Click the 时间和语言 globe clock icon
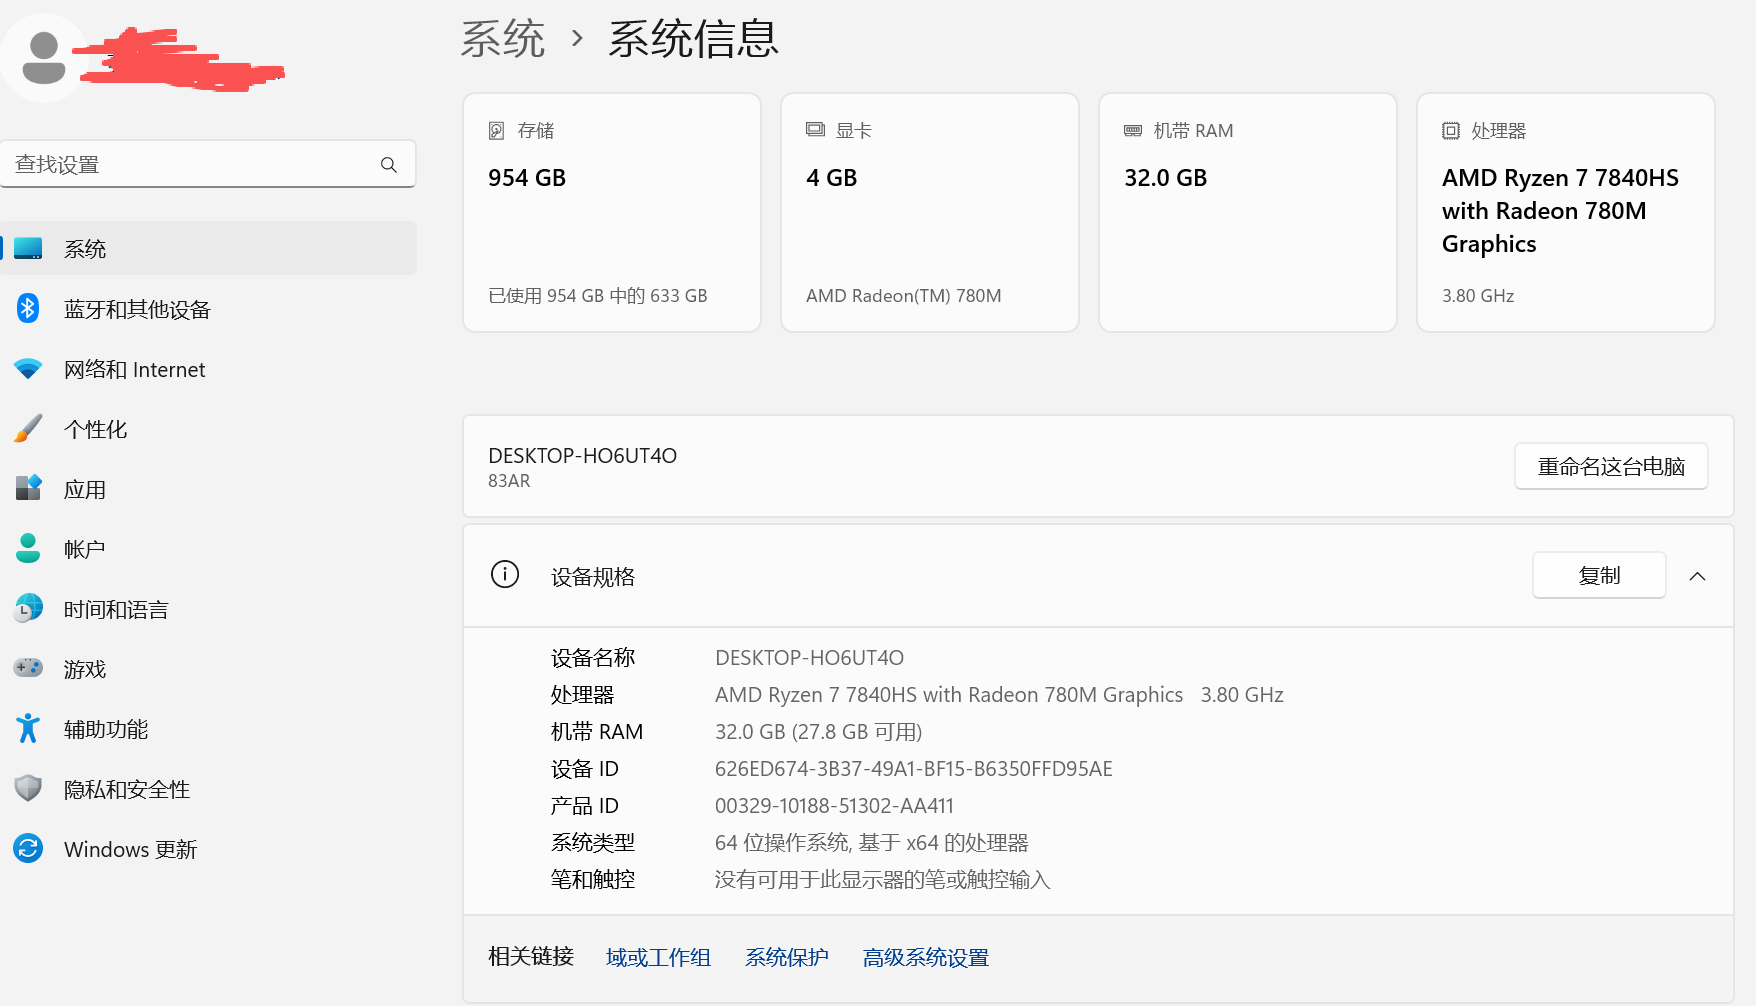Viewport: 1756px width, 1006px height. coord(28,608)
